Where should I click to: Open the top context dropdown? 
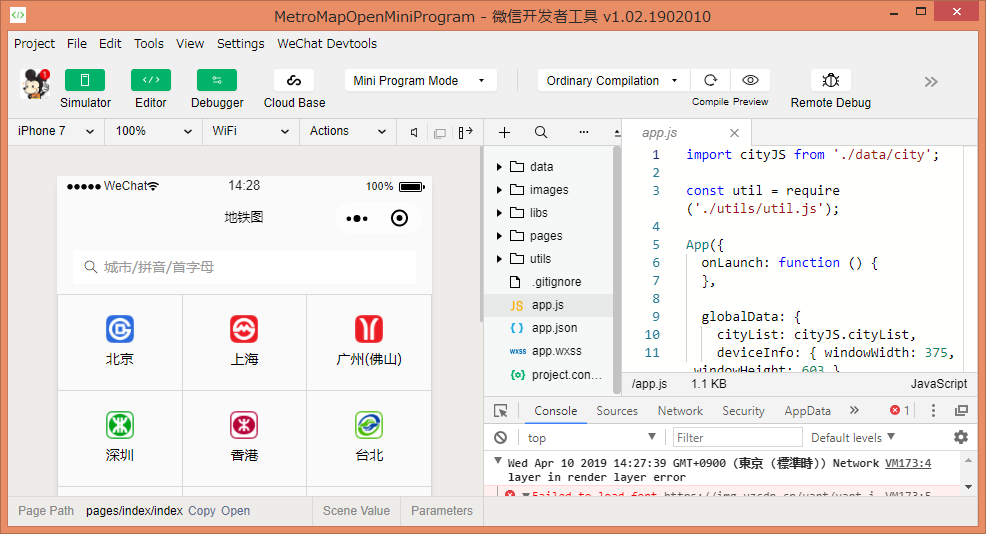591,437
